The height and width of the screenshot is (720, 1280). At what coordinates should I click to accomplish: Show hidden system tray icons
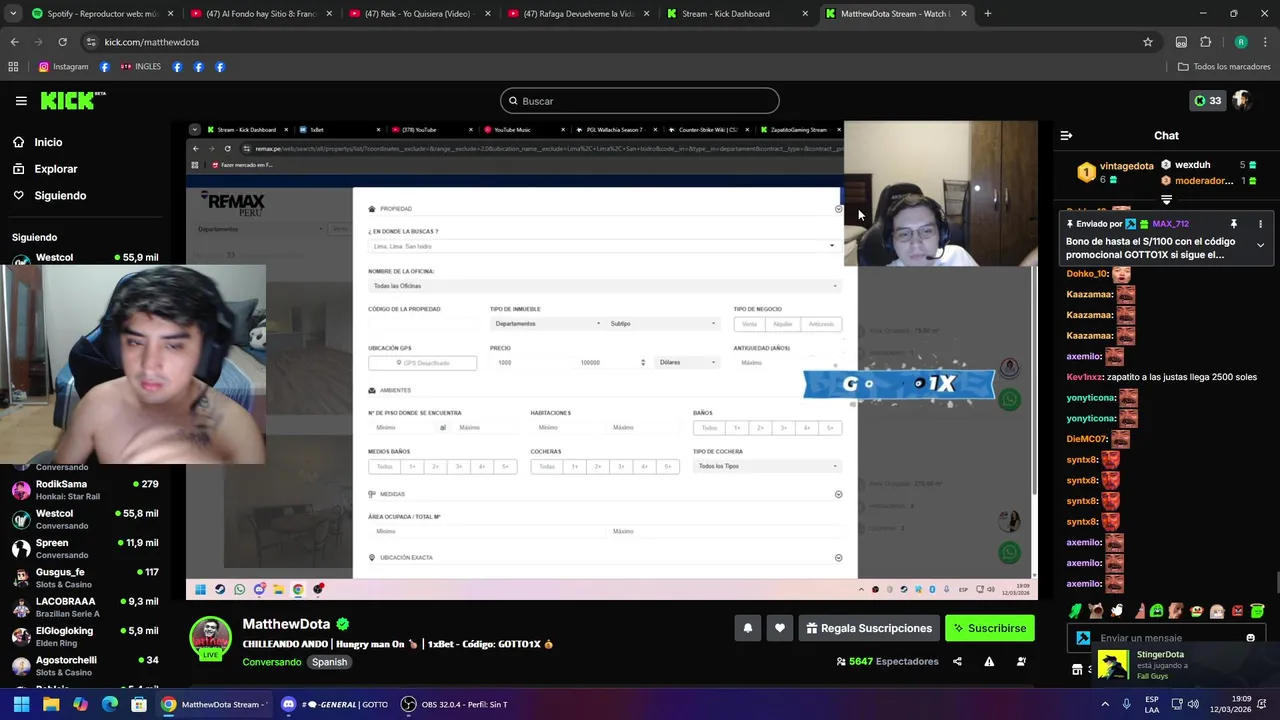click(x=1107, y=704)
